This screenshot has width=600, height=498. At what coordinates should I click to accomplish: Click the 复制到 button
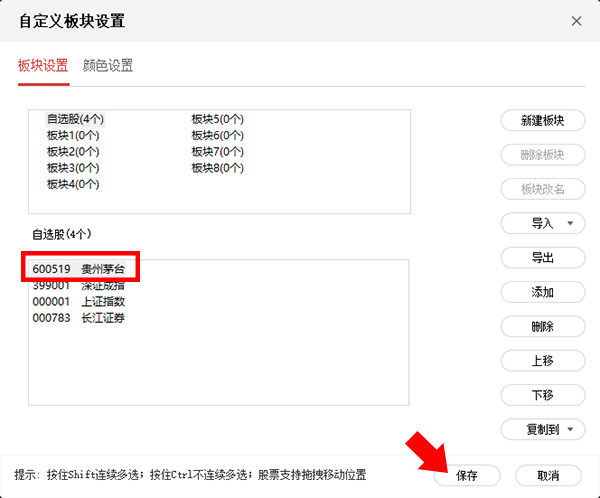point(542,429)
